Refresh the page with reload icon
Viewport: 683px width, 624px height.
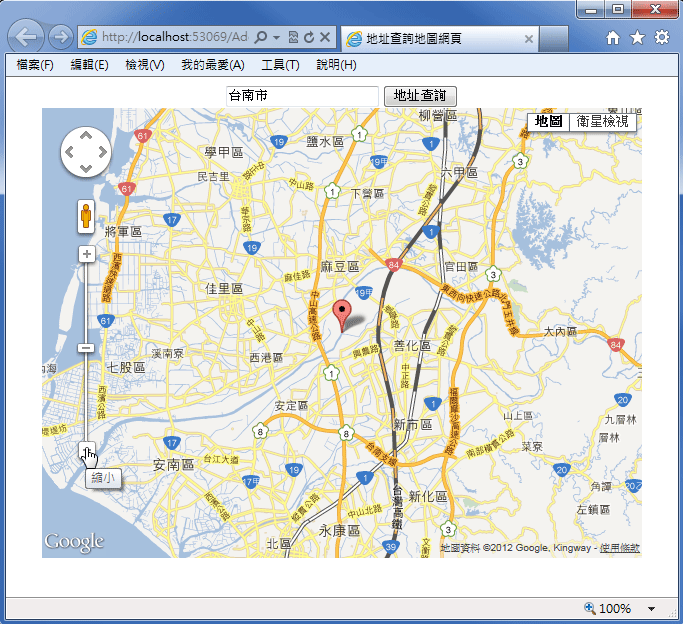click(x=309, y=37)
